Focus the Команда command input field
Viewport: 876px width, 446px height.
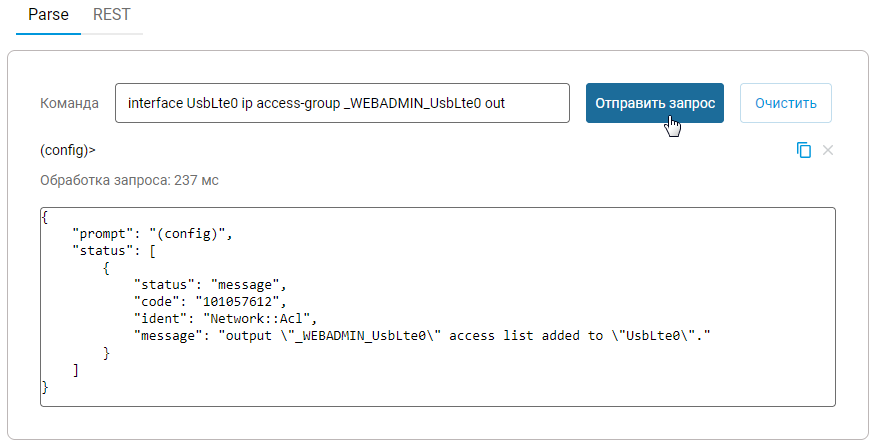[342, 103]
